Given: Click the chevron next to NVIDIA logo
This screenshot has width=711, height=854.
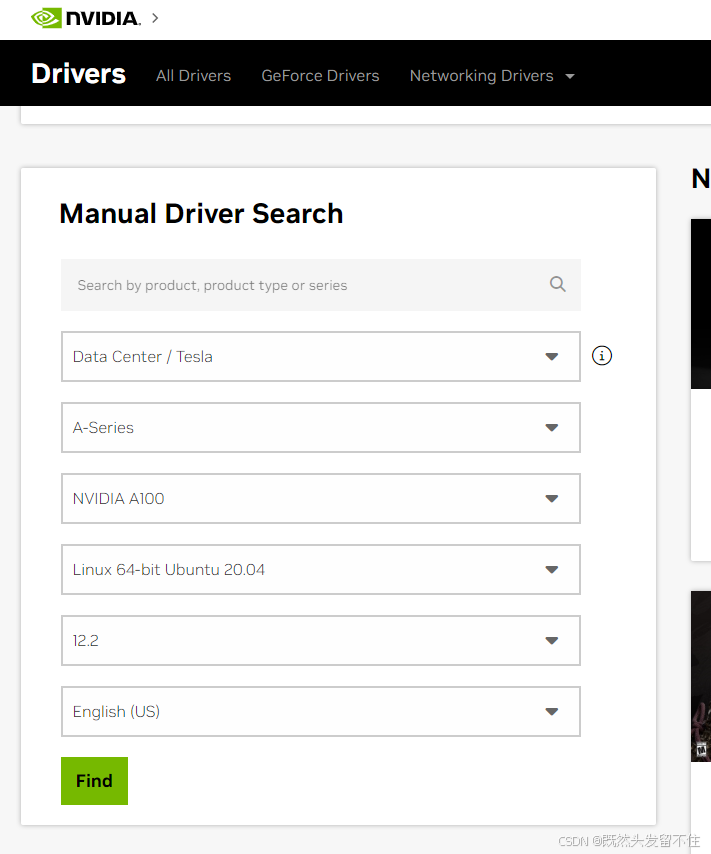Looking at the screenshot, I should point(155,18).
